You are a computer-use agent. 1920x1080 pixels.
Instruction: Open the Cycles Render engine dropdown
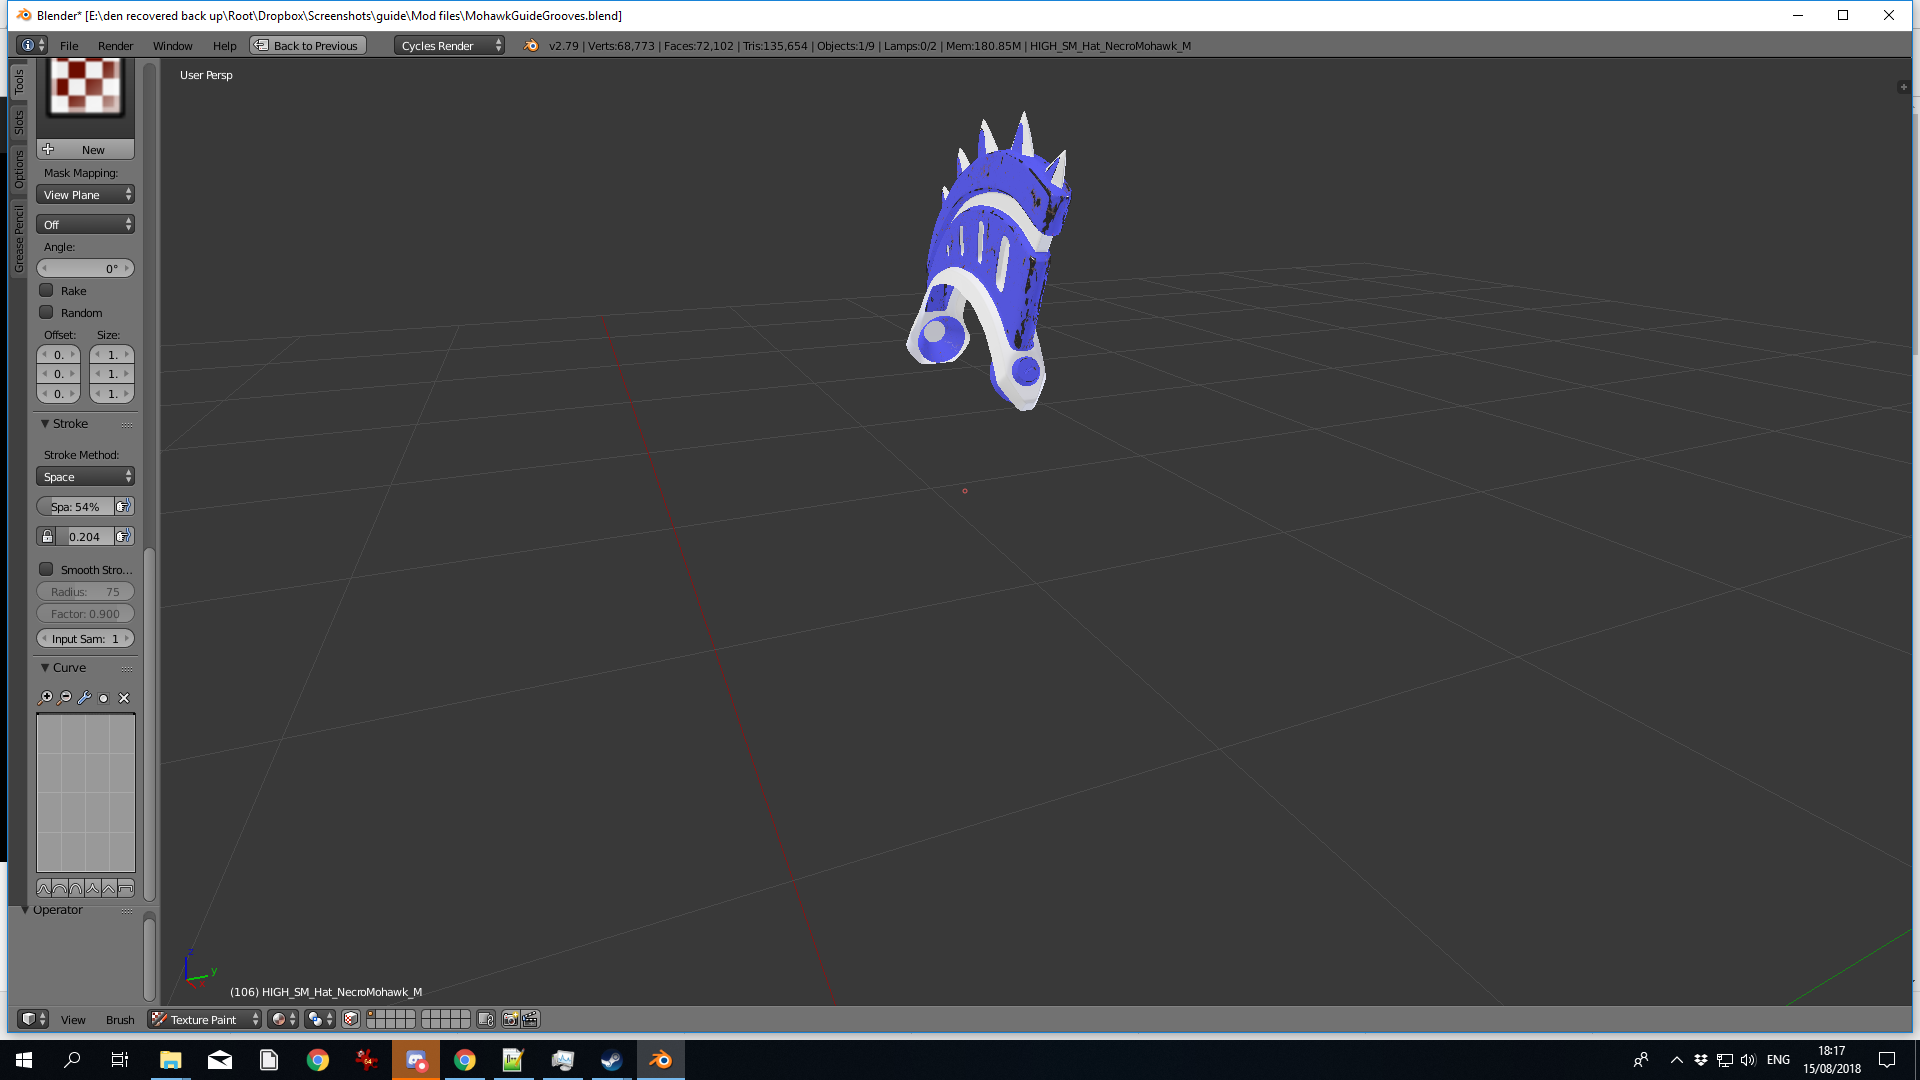coord(449,46)
